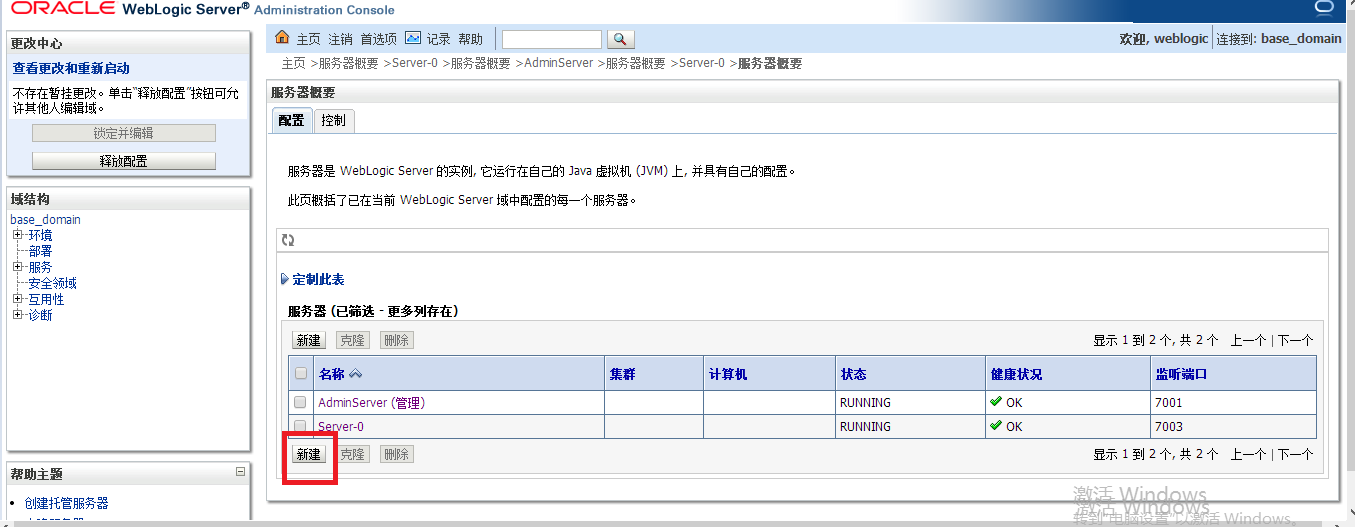This screenshot has height=527, width=1355.
Task: Click 上一个 above the table
Action: click(x=1249, y=340)
